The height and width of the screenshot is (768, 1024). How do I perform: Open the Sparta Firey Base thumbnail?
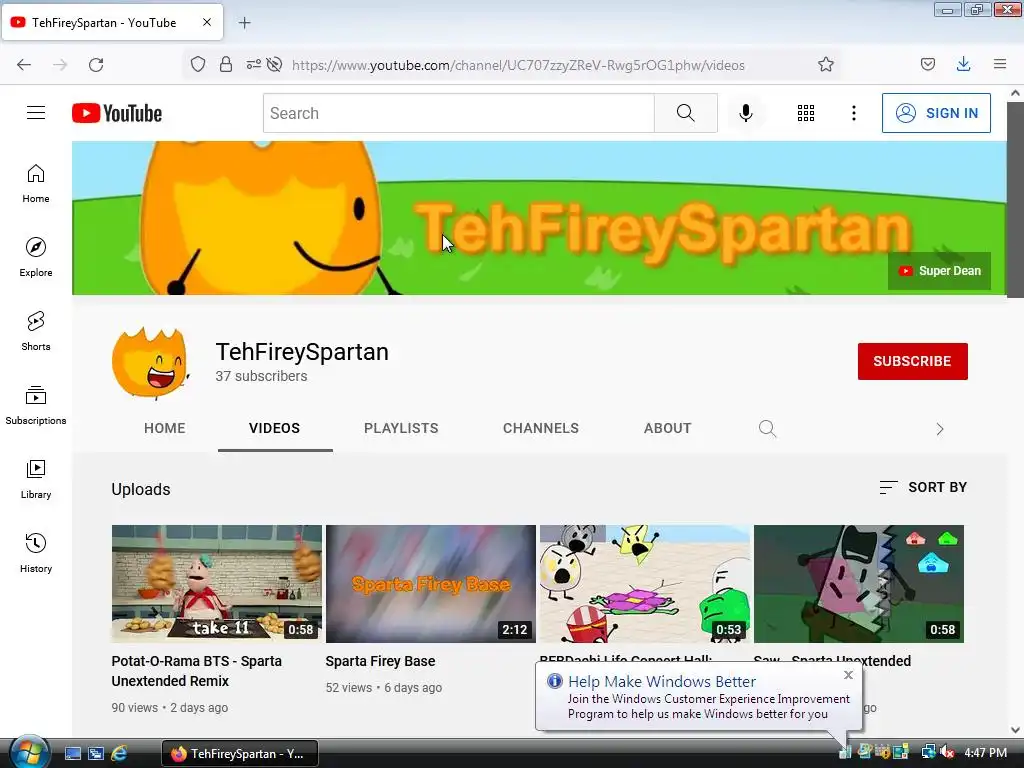pos(431,584)
